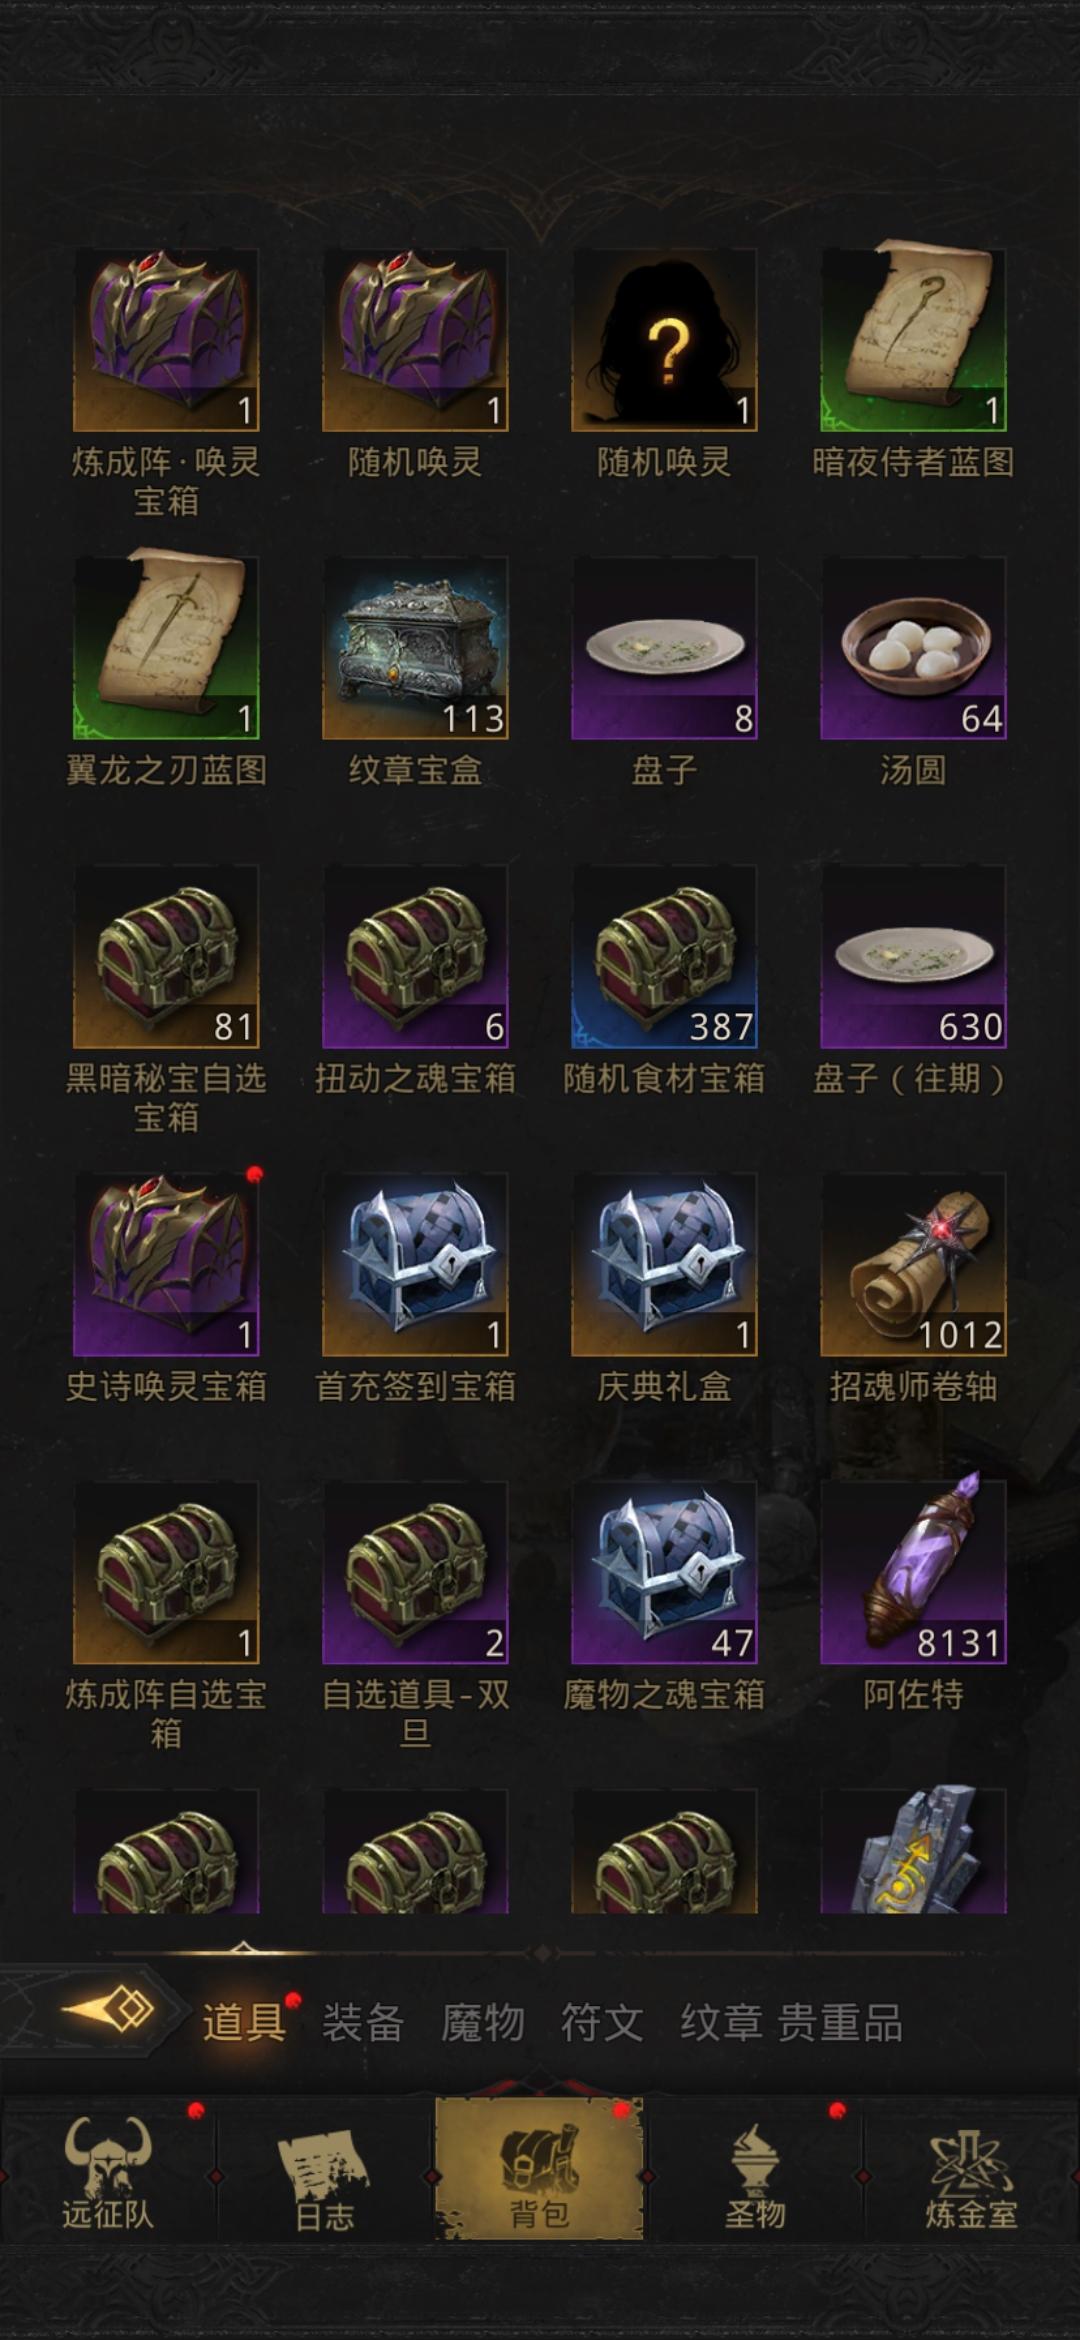Screen dimensions: 1080x2340
Task: Open the 随机唤灵 silhouette question mark item
Action: [x=664, y=340]
